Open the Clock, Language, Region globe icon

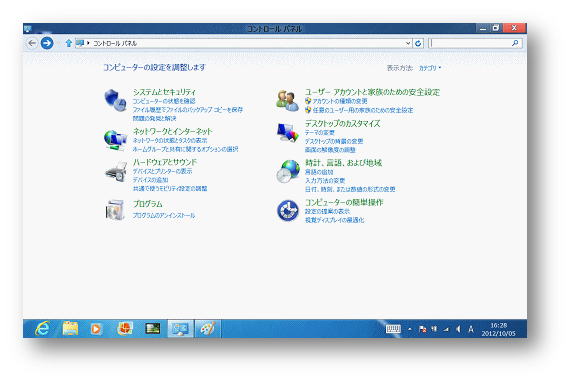tap(288, 171)
